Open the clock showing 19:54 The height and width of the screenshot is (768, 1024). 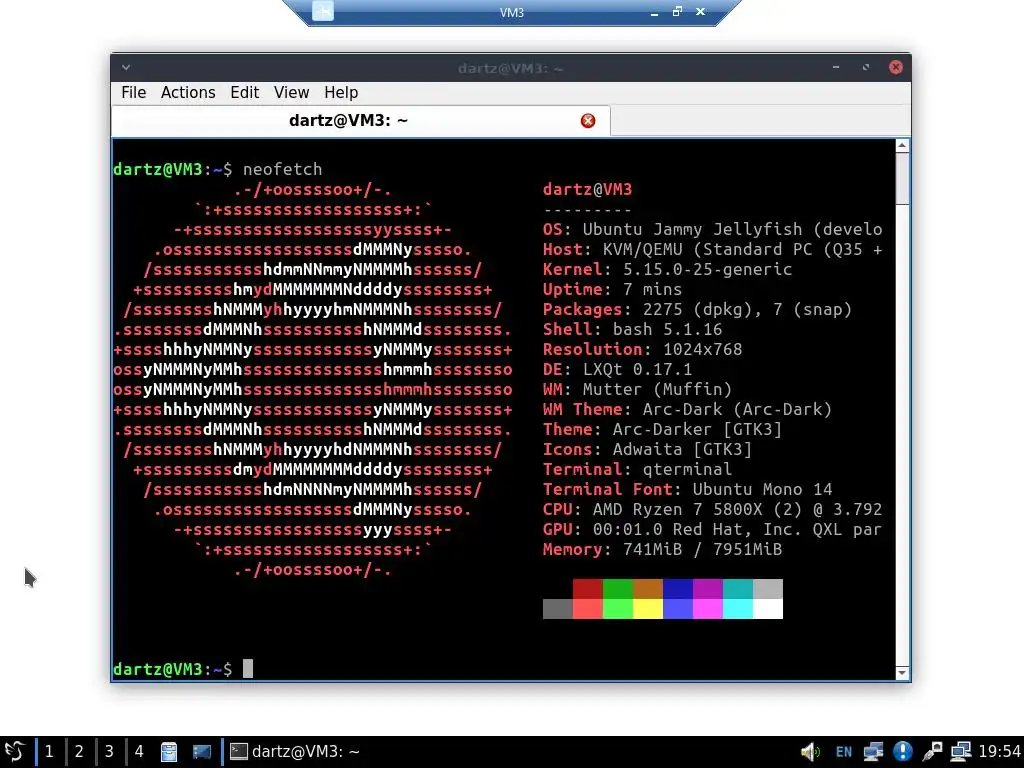999,751
